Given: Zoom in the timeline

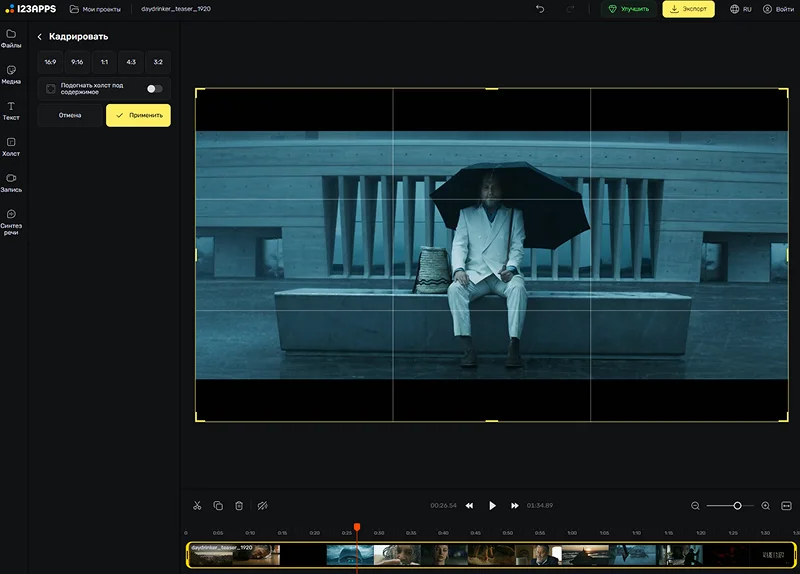Looking at the screenshot, I should (x=765, y=506).
